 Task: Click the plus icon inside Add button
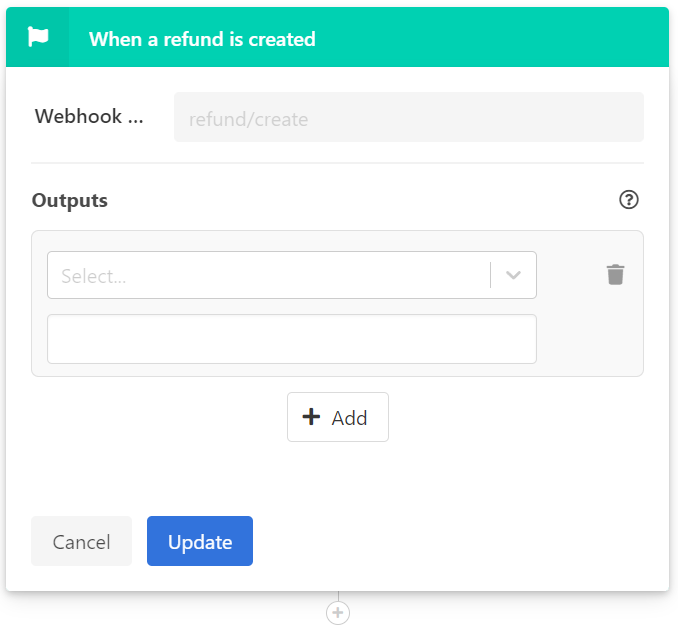point(311,417)
